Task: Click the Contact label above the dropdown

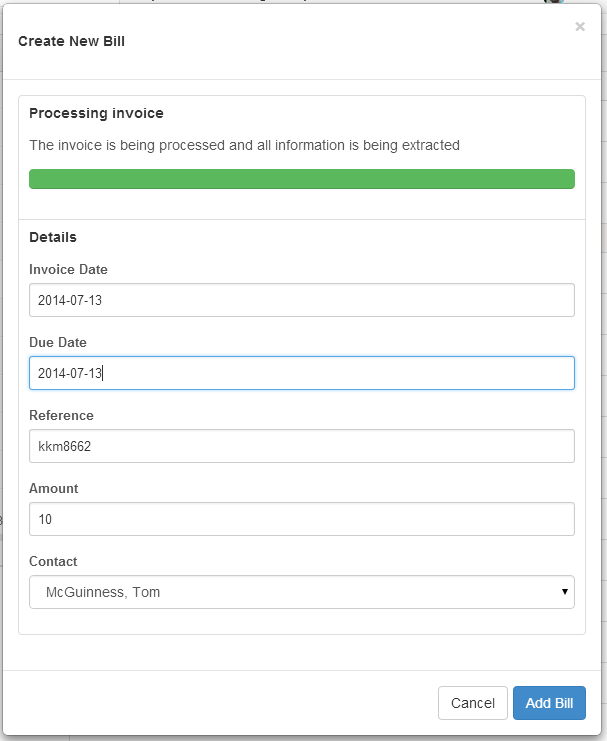Action: 53,561
